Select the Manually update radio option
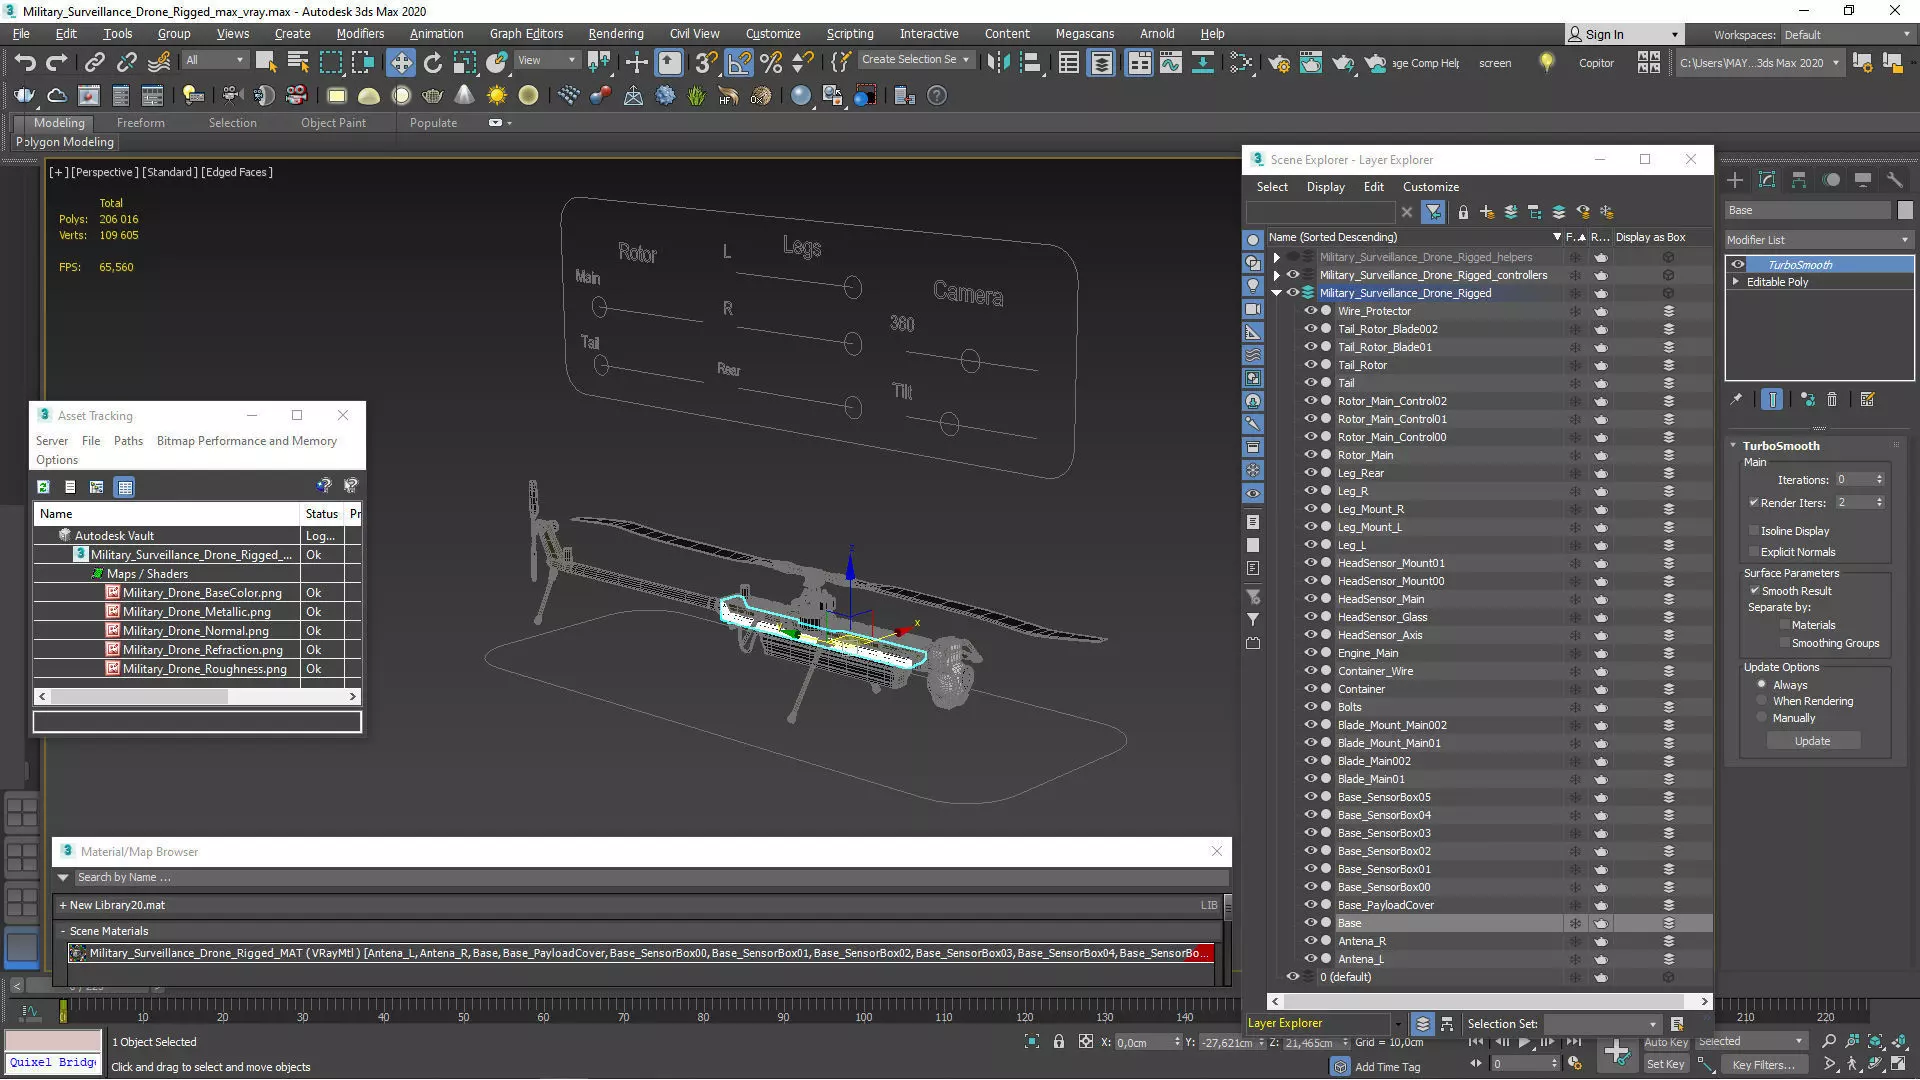The width and height of the screenshot is (1920, 1080). pyautogui.click(x=1762, y=718)
